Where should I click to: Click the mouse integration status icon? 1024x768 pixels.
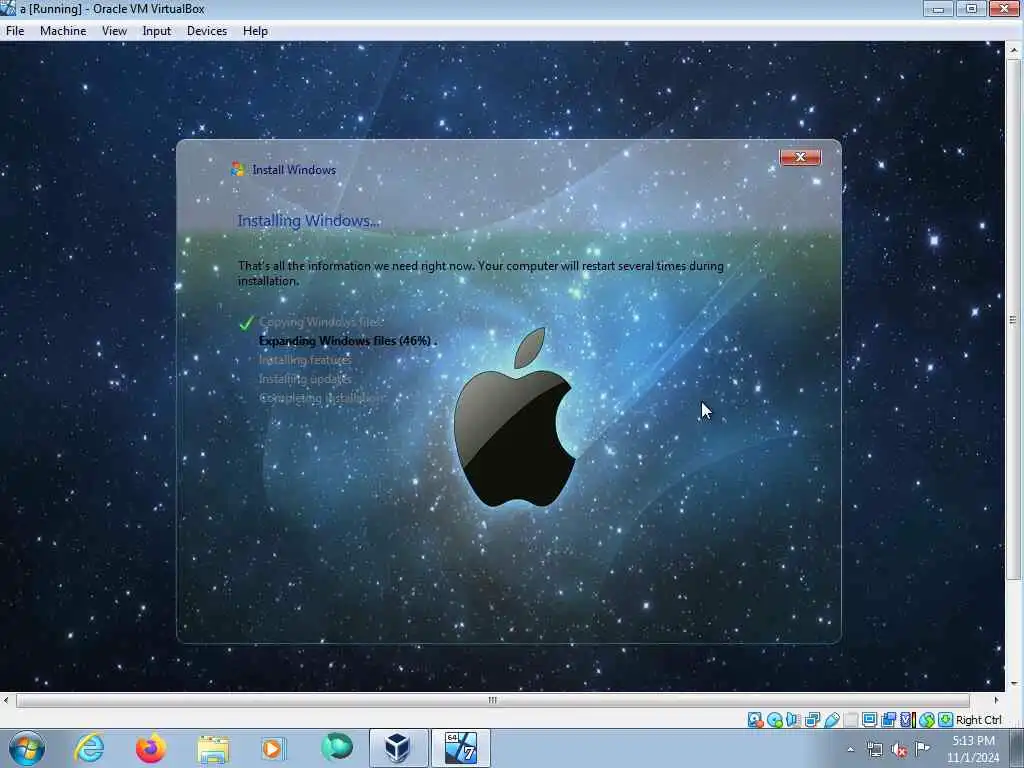[x=927, y=720]
